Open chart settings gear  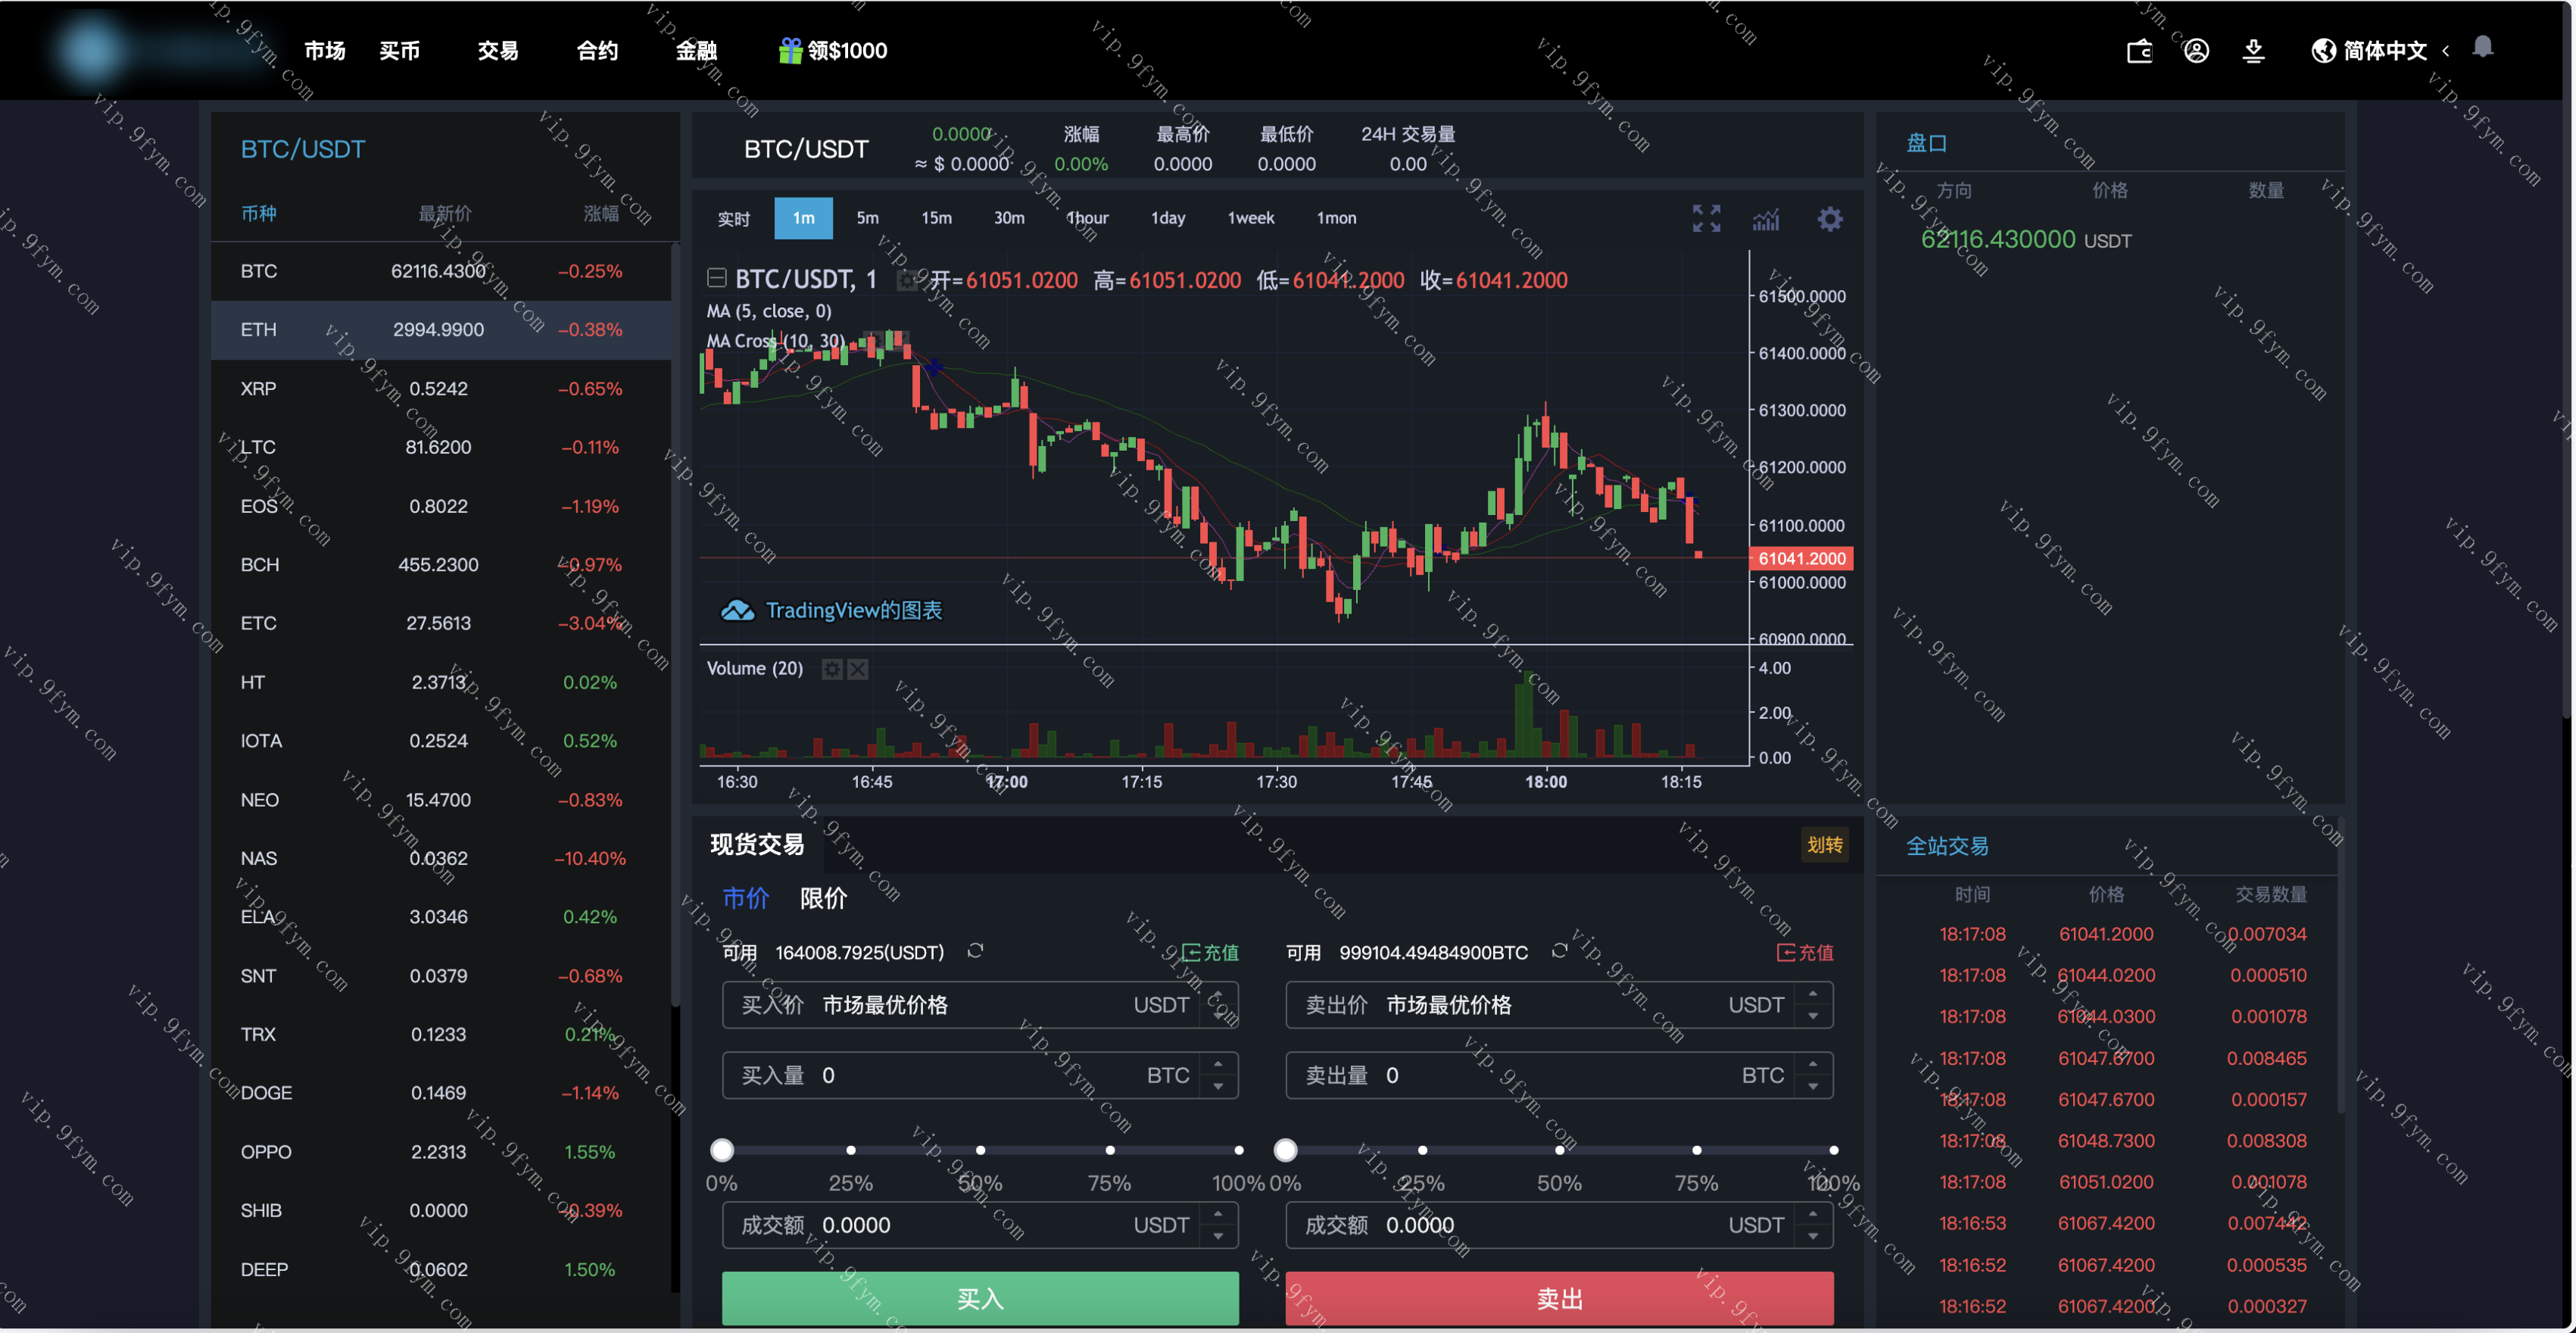[1829, 219]
